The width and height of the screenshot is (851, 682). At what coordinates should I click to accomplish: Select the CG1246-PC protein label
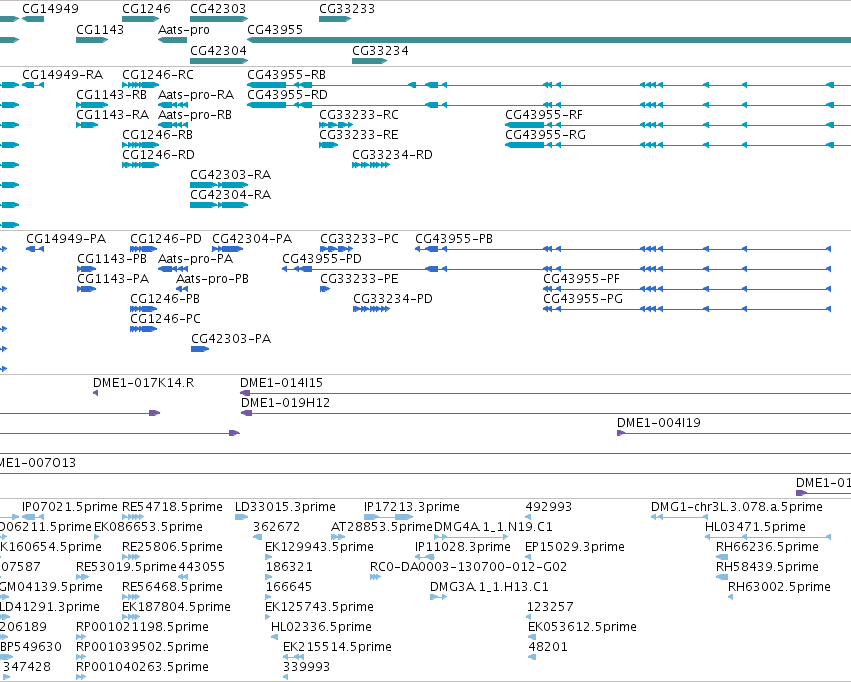point(165,319)
